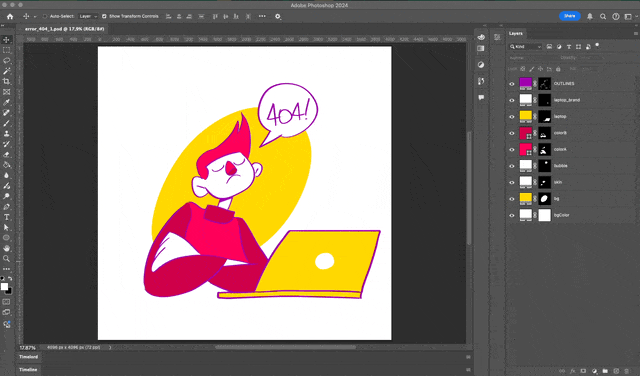Open the Timeline panel tab
The image size is (640, 376).
[x=28, y=369]
